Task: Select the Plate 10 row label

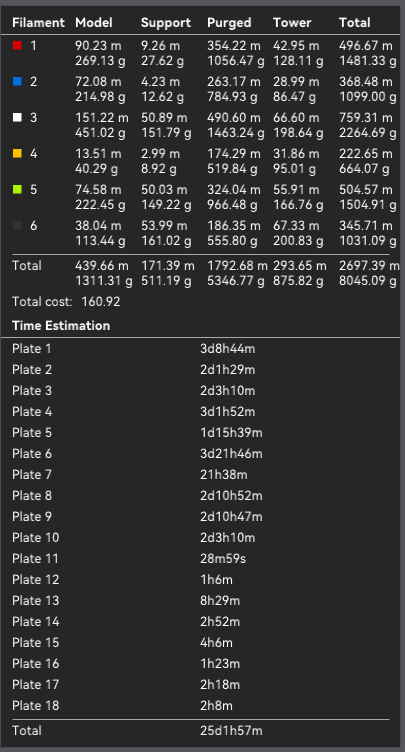Action: click(36, 538)
